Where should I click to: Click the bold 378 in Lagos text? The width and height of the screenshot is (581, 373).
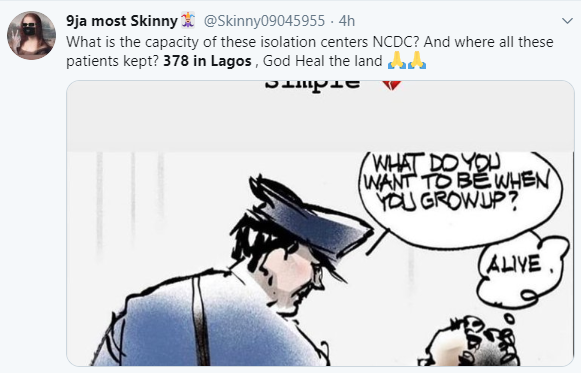tap(208, 61)
